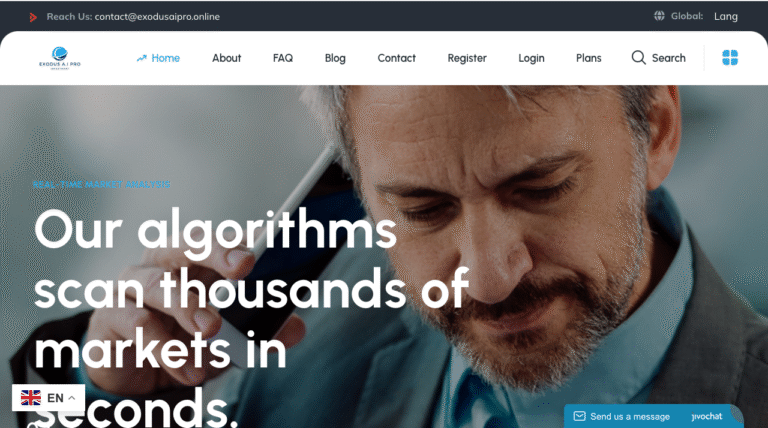Click the Login link
The height and width of the screenshot is (428, 768).
pos(531,58)
